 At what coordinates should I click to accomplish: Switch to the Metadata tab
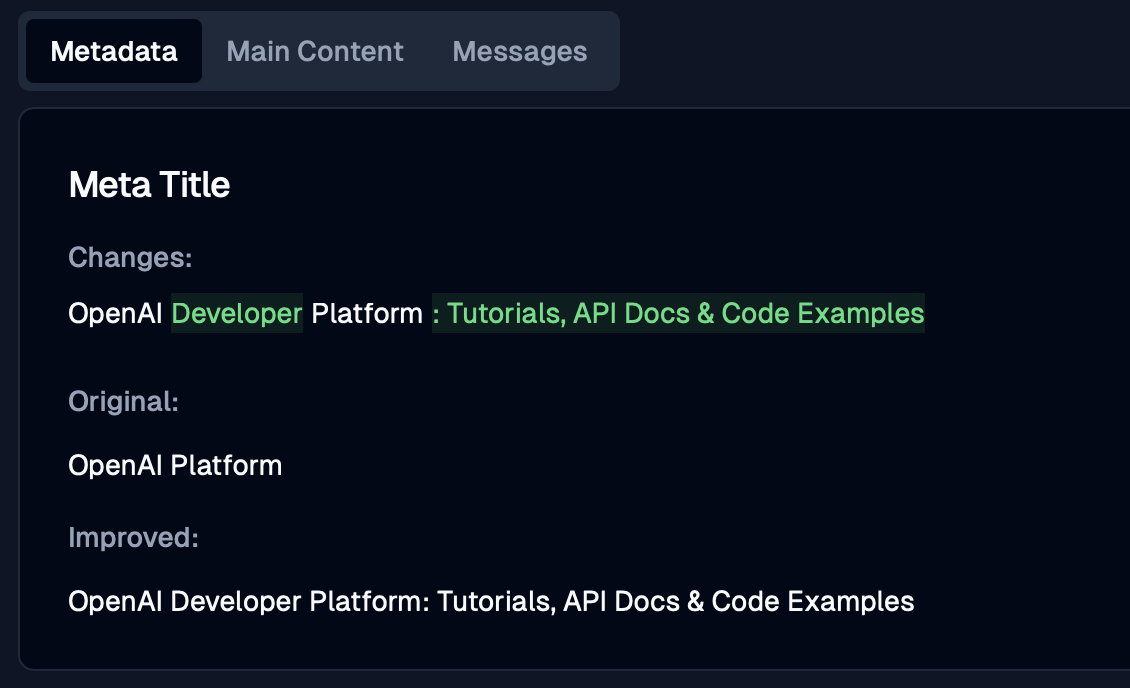(114, 51)
